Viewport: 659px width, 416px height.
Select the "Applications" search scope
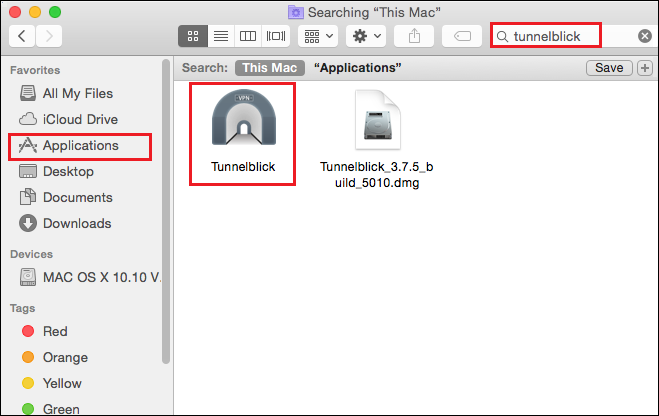tap(358, 68)
